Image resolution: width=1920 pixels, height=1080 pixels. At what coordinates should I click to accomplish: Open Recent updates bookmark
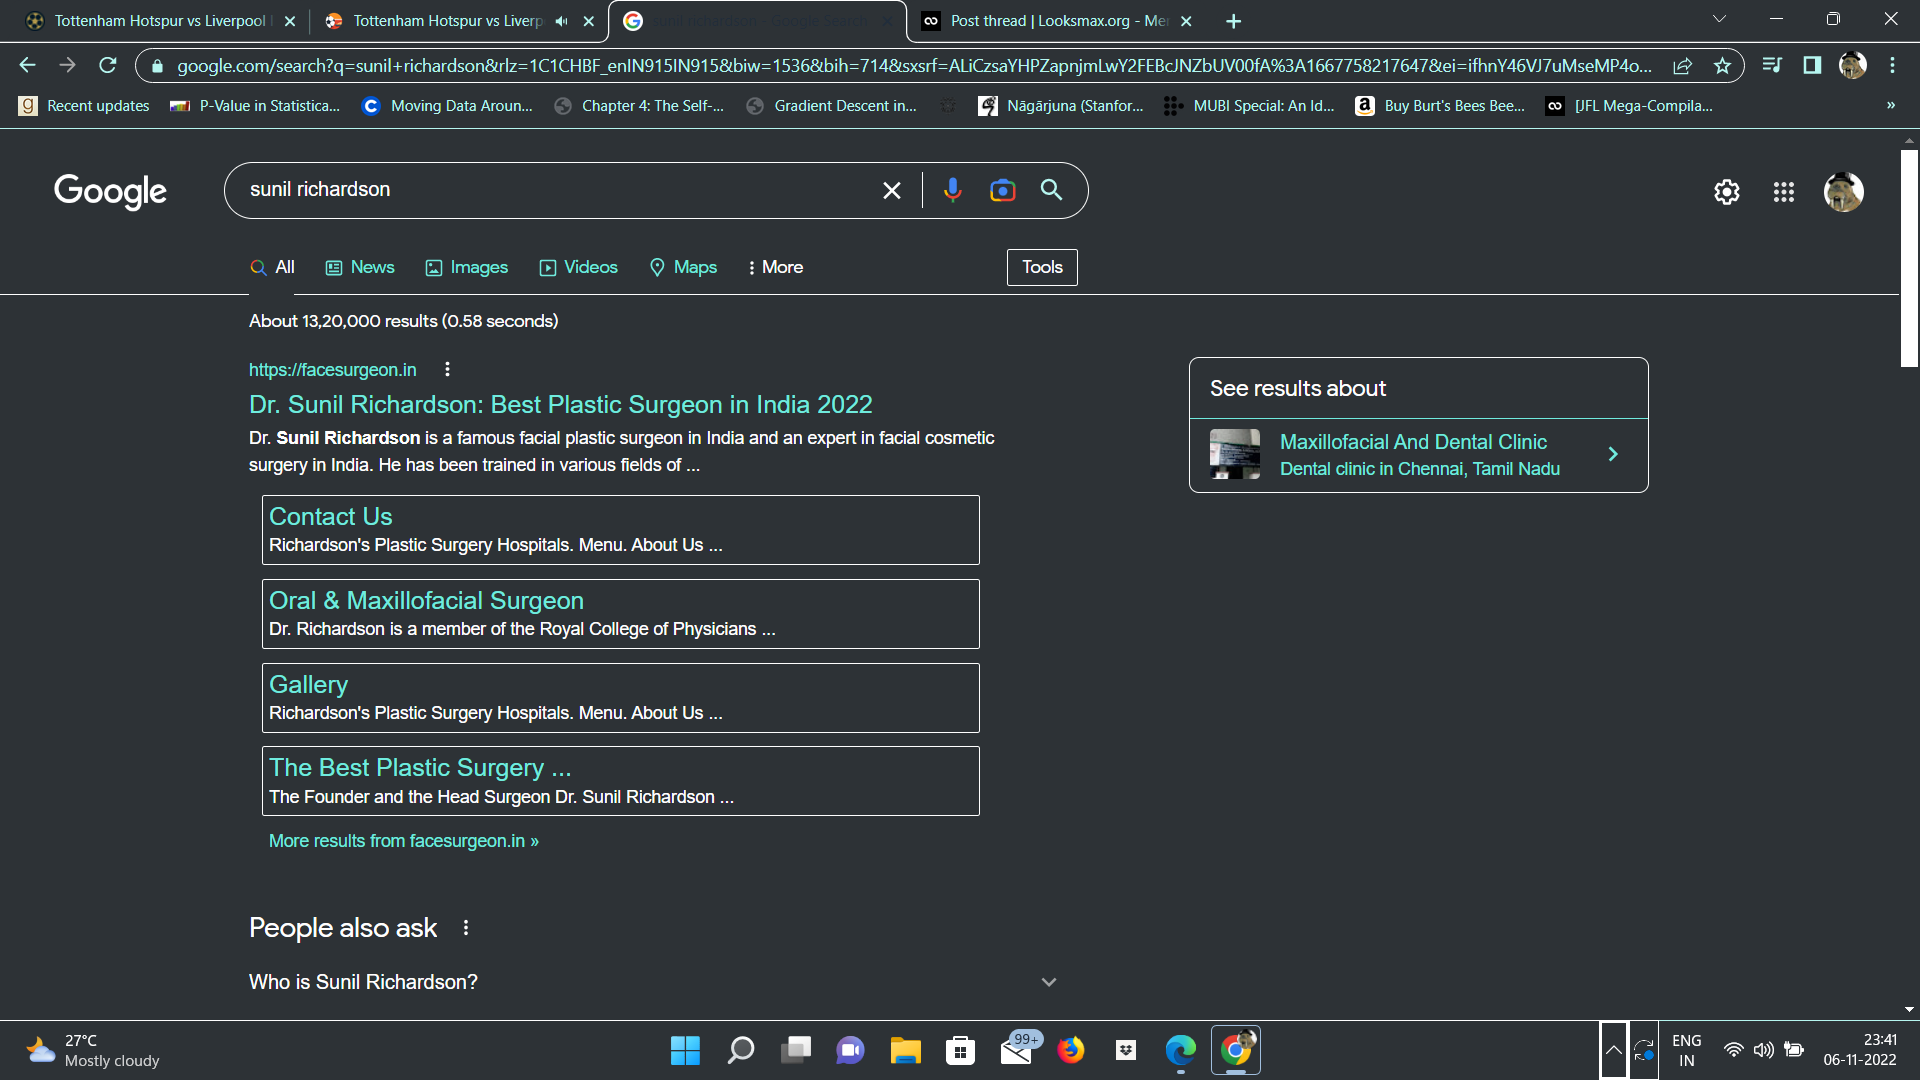(x=84, y=105)
